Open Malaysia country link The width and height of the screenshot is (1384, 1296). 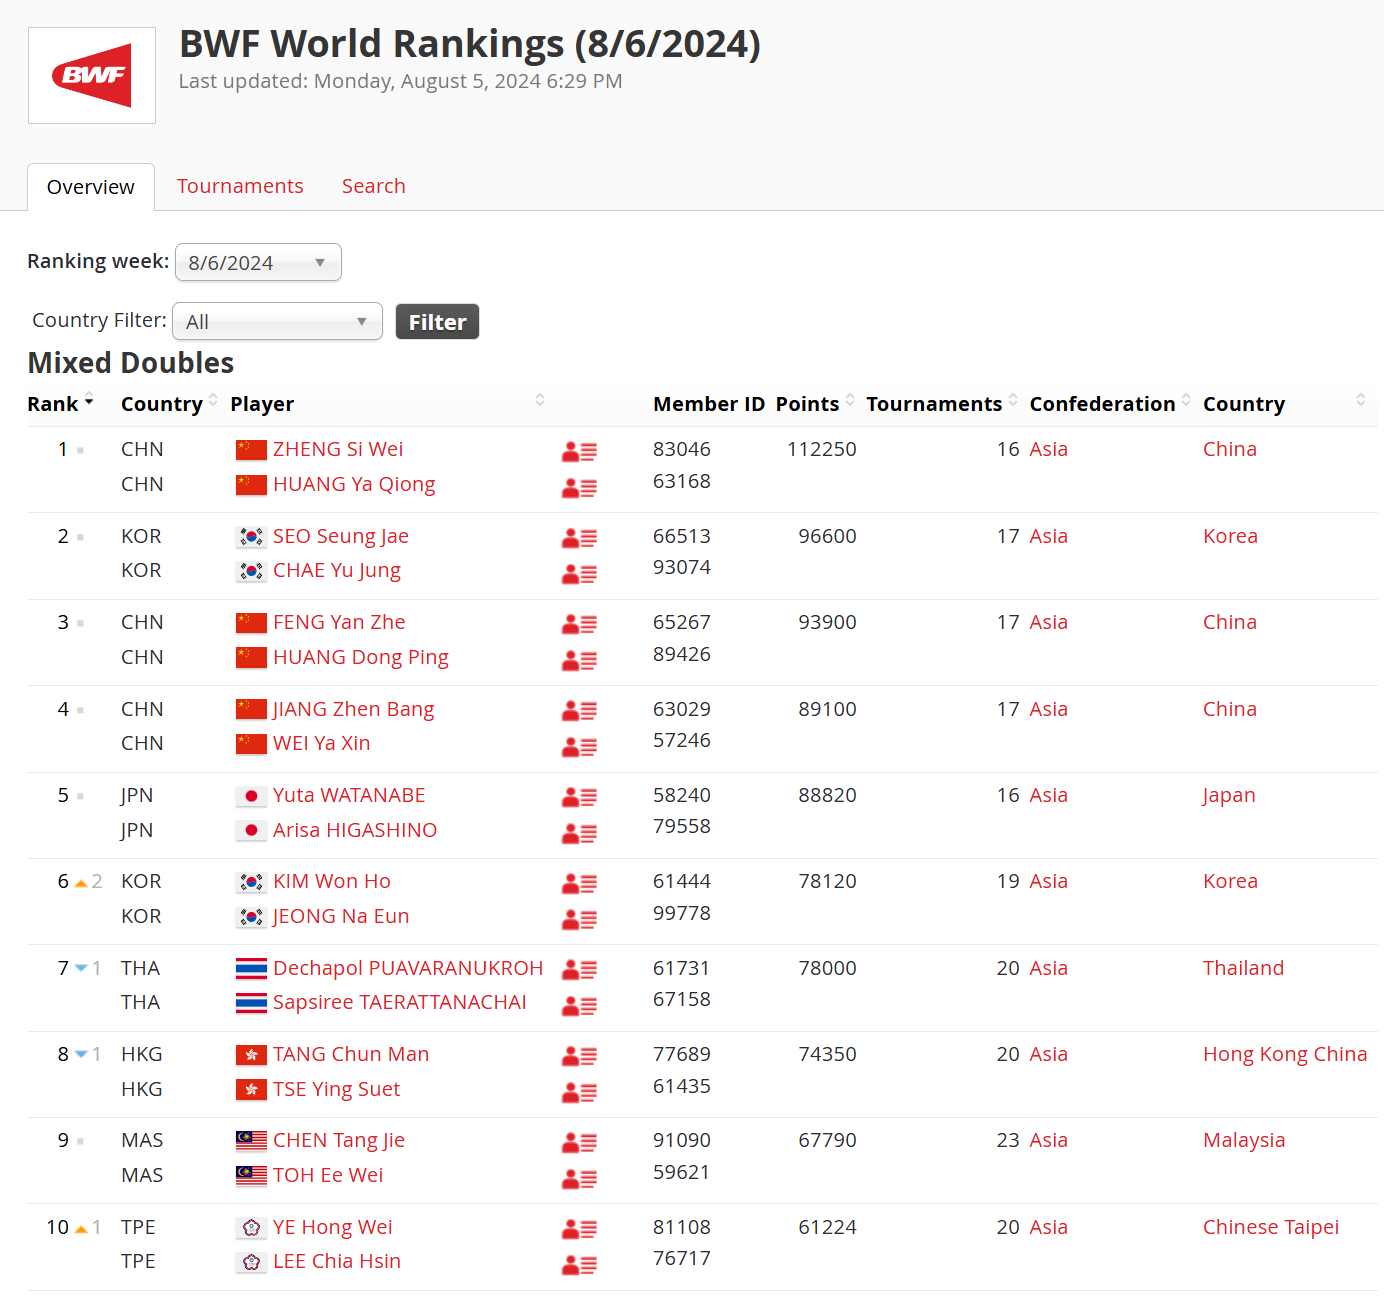[1244, 1140]
